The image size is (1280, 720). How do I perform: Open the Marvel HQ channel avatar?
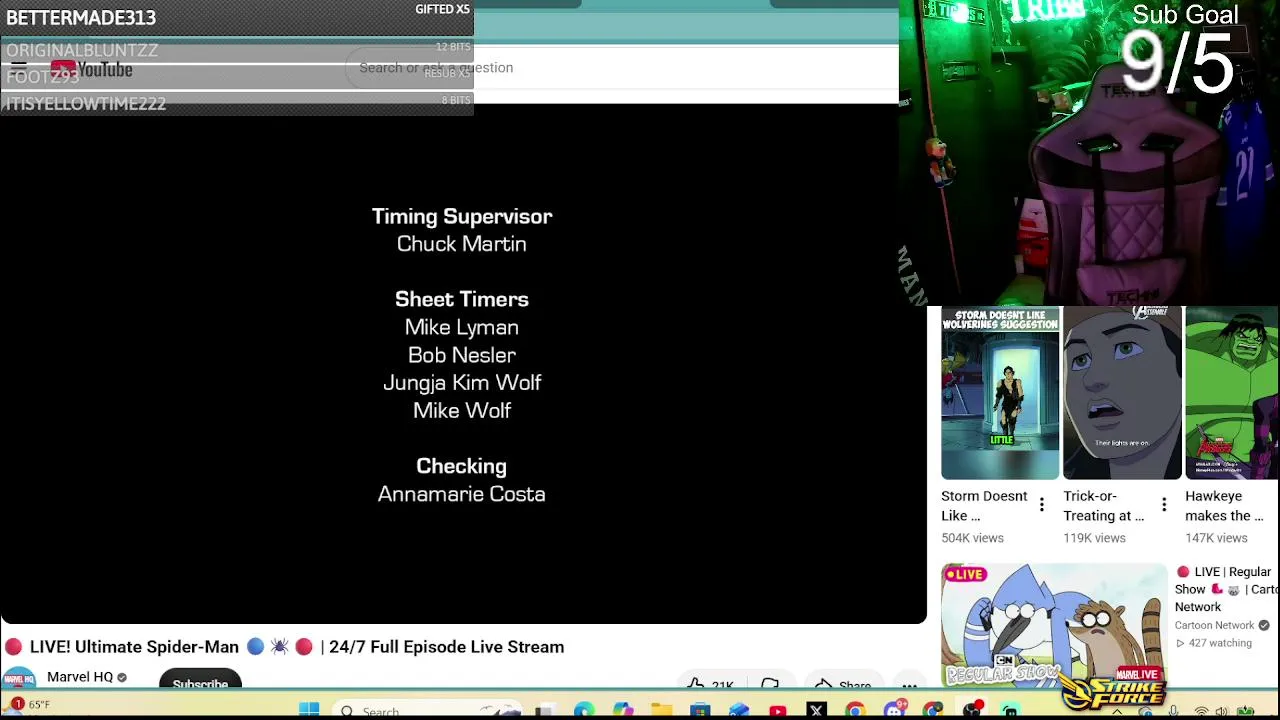(x=19, y=679)
